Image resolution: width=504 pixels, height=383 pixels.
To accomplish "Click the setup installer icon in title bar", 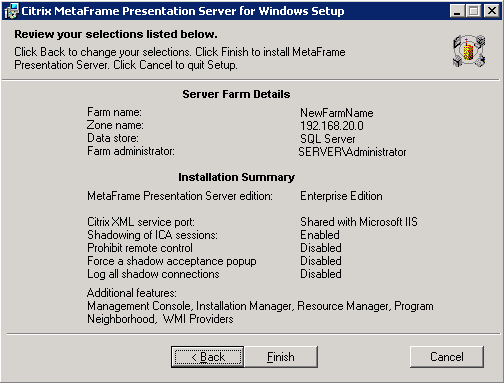I will coord(11,11).
